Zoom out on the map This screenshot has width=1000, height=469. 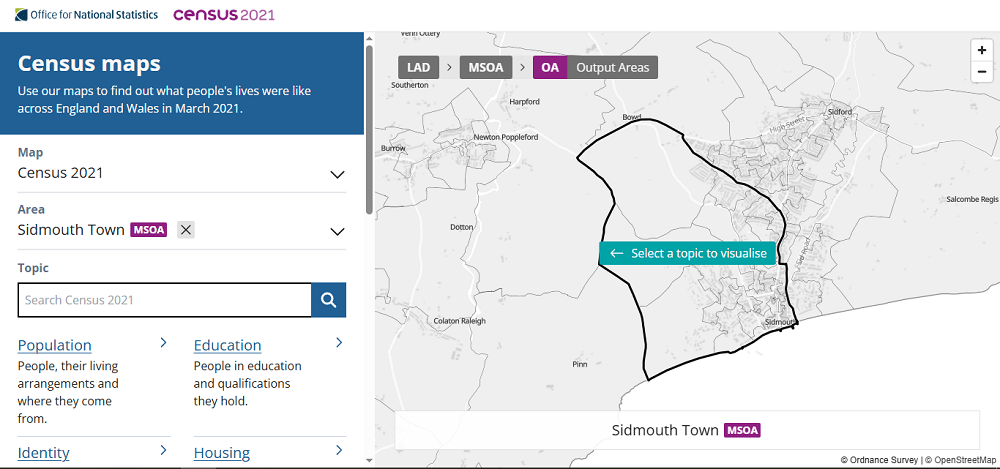click(x=982, y=71)
